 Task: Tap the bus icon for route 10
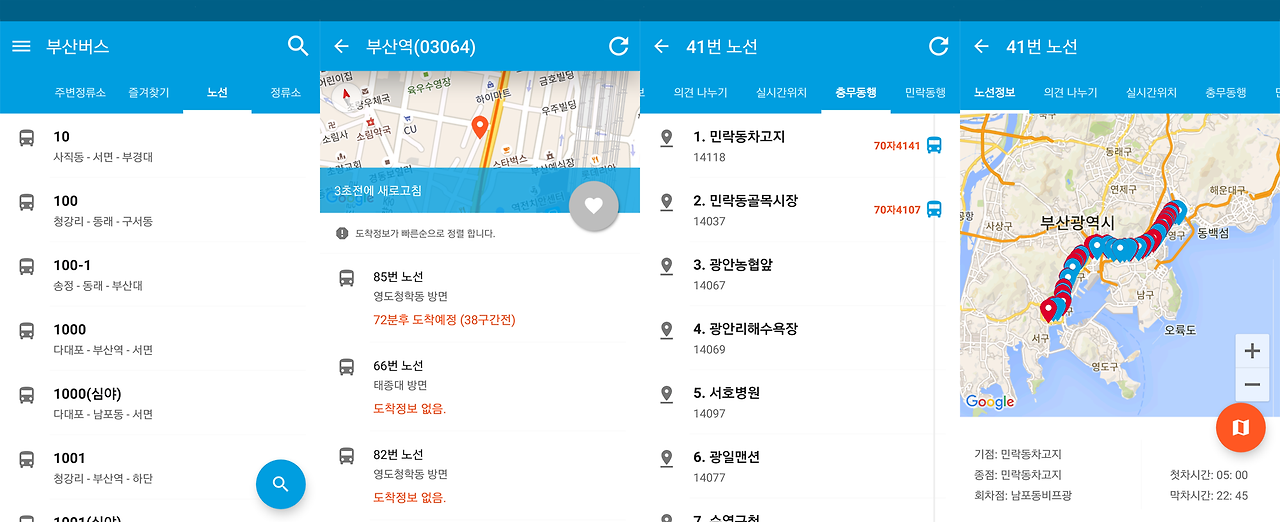coord(27,138)
